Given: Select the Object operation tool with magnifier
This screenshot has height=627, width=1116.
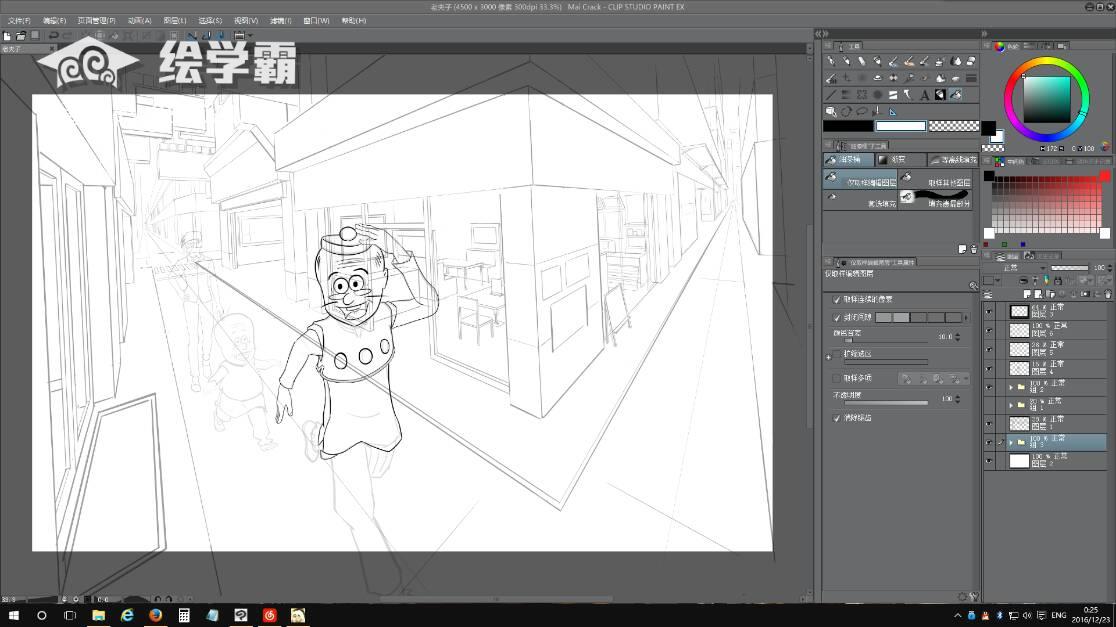Looking at the screenshot, I should (x=831, y=111).
